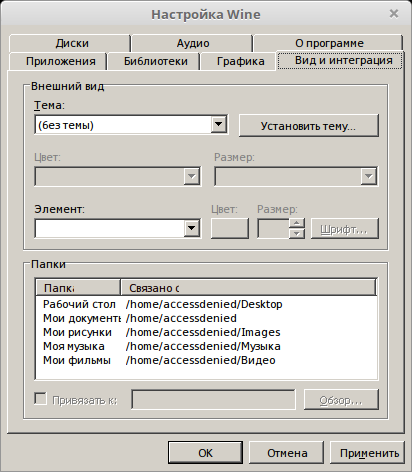The width and height of the screenshot is (412, 472).
Task: Click the Привязать к path input field
Action: [x=213, y=399]
